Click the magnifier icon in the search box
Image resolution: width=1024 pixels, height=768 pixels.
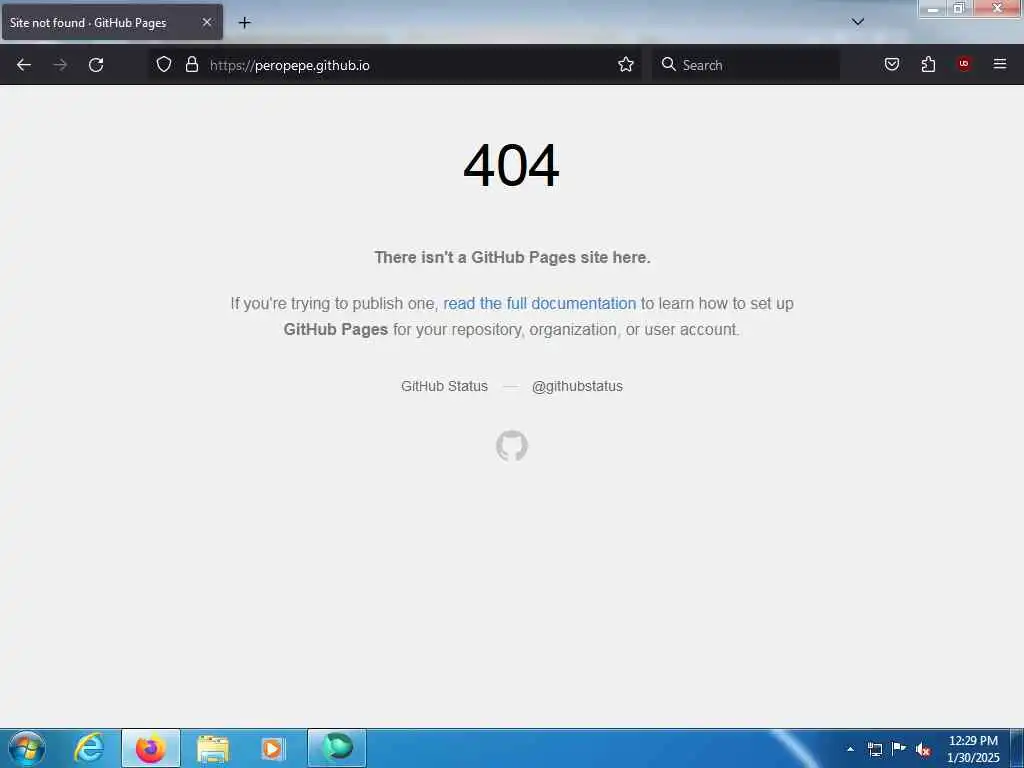668,64
